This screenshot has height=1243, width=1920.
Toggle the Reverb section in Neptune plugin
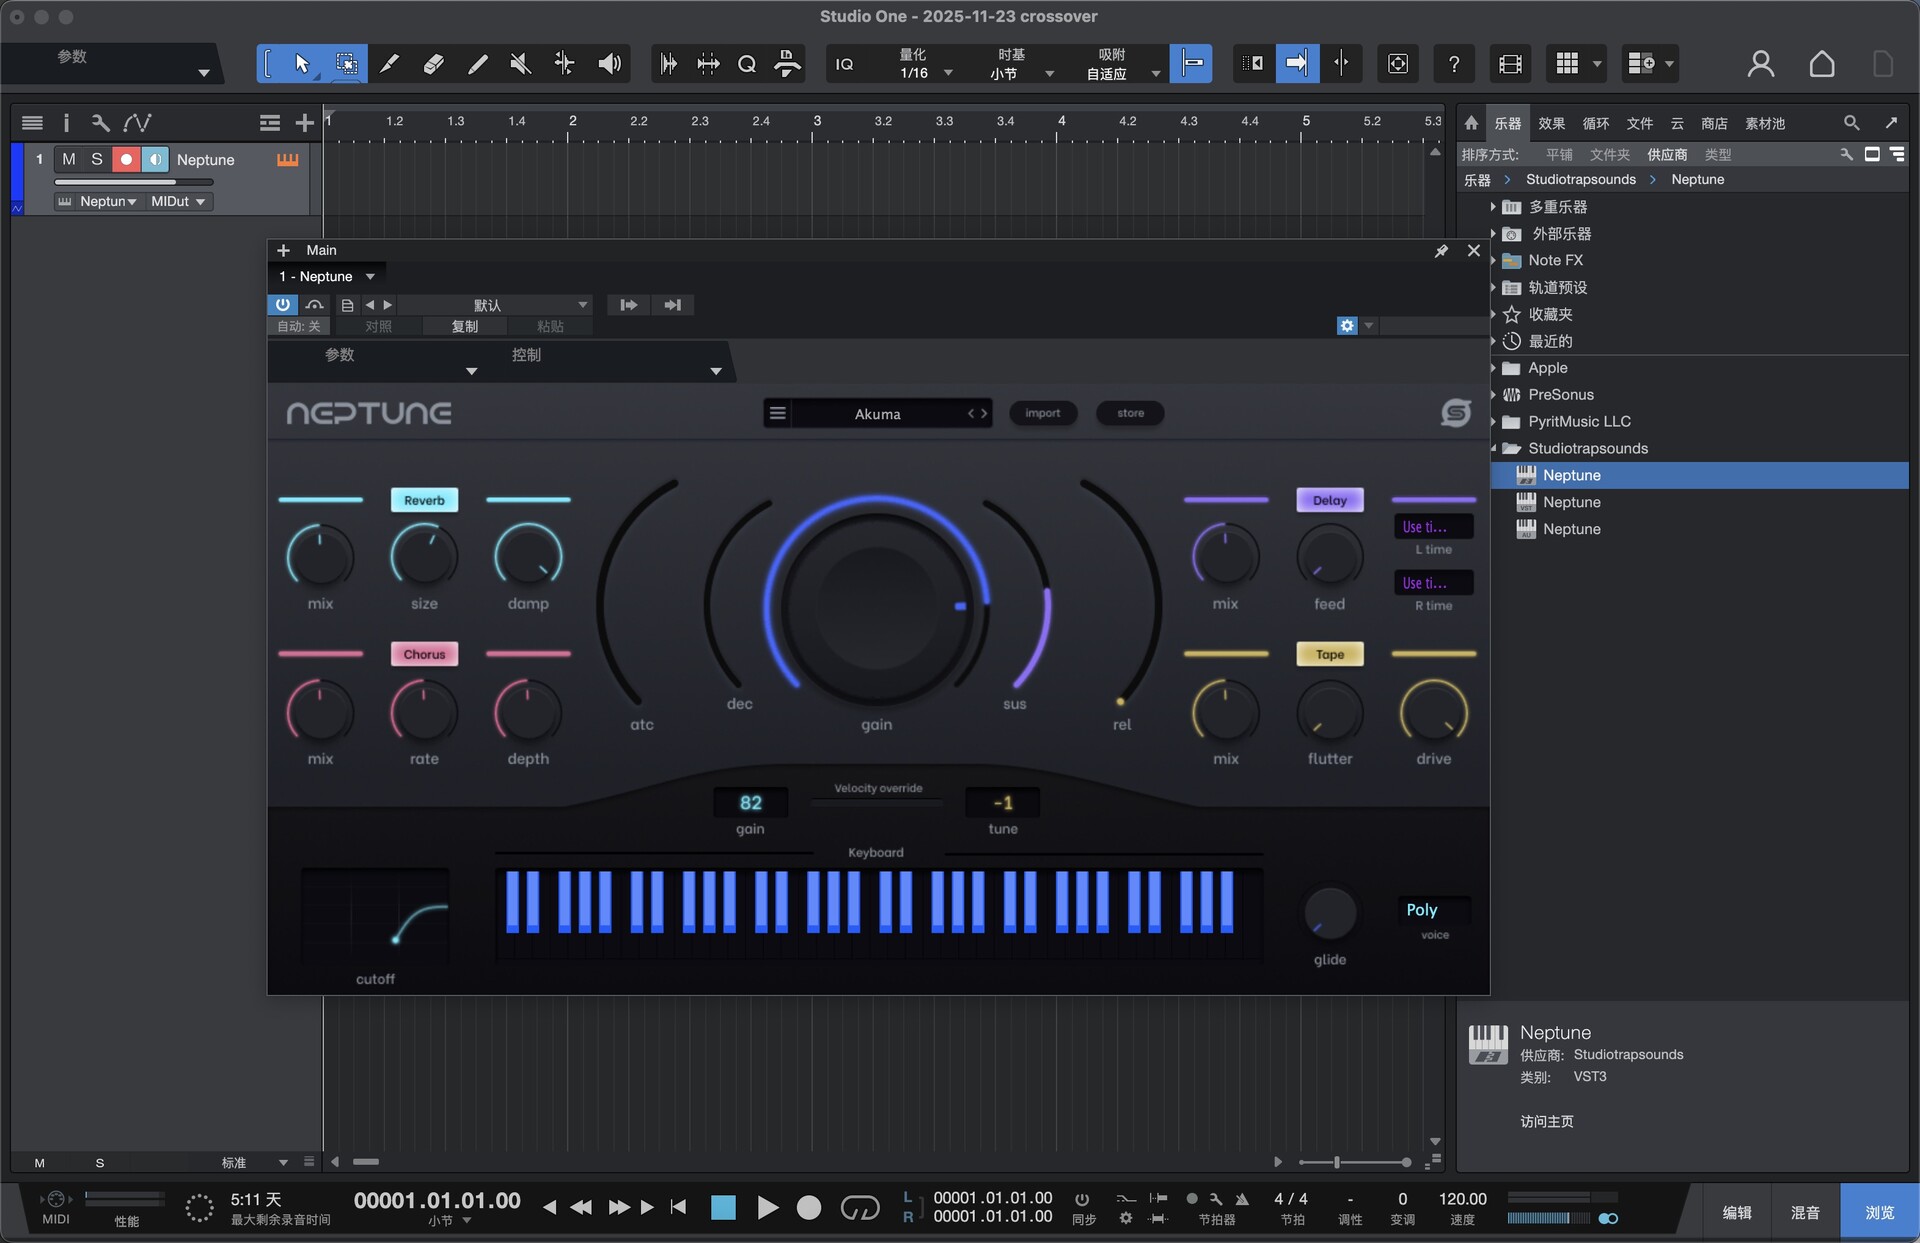[x=424, y=499]
